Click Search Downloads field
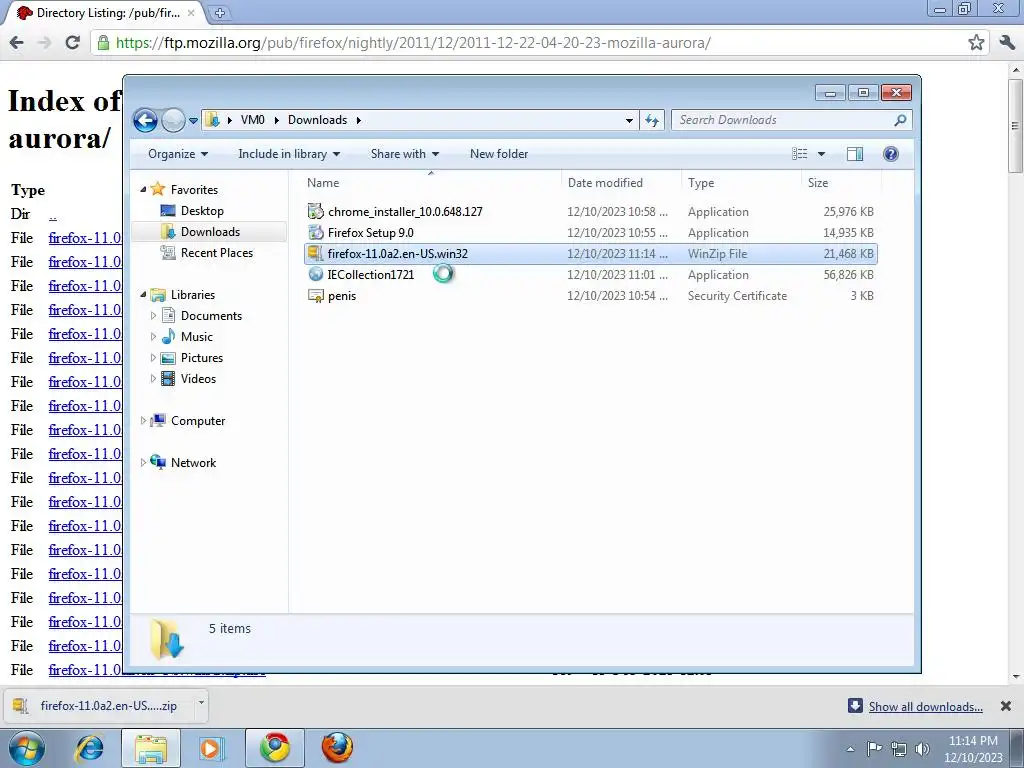The height and width of the screenshot is (768, 1024). pyautogui.click(x=792, y=120)
